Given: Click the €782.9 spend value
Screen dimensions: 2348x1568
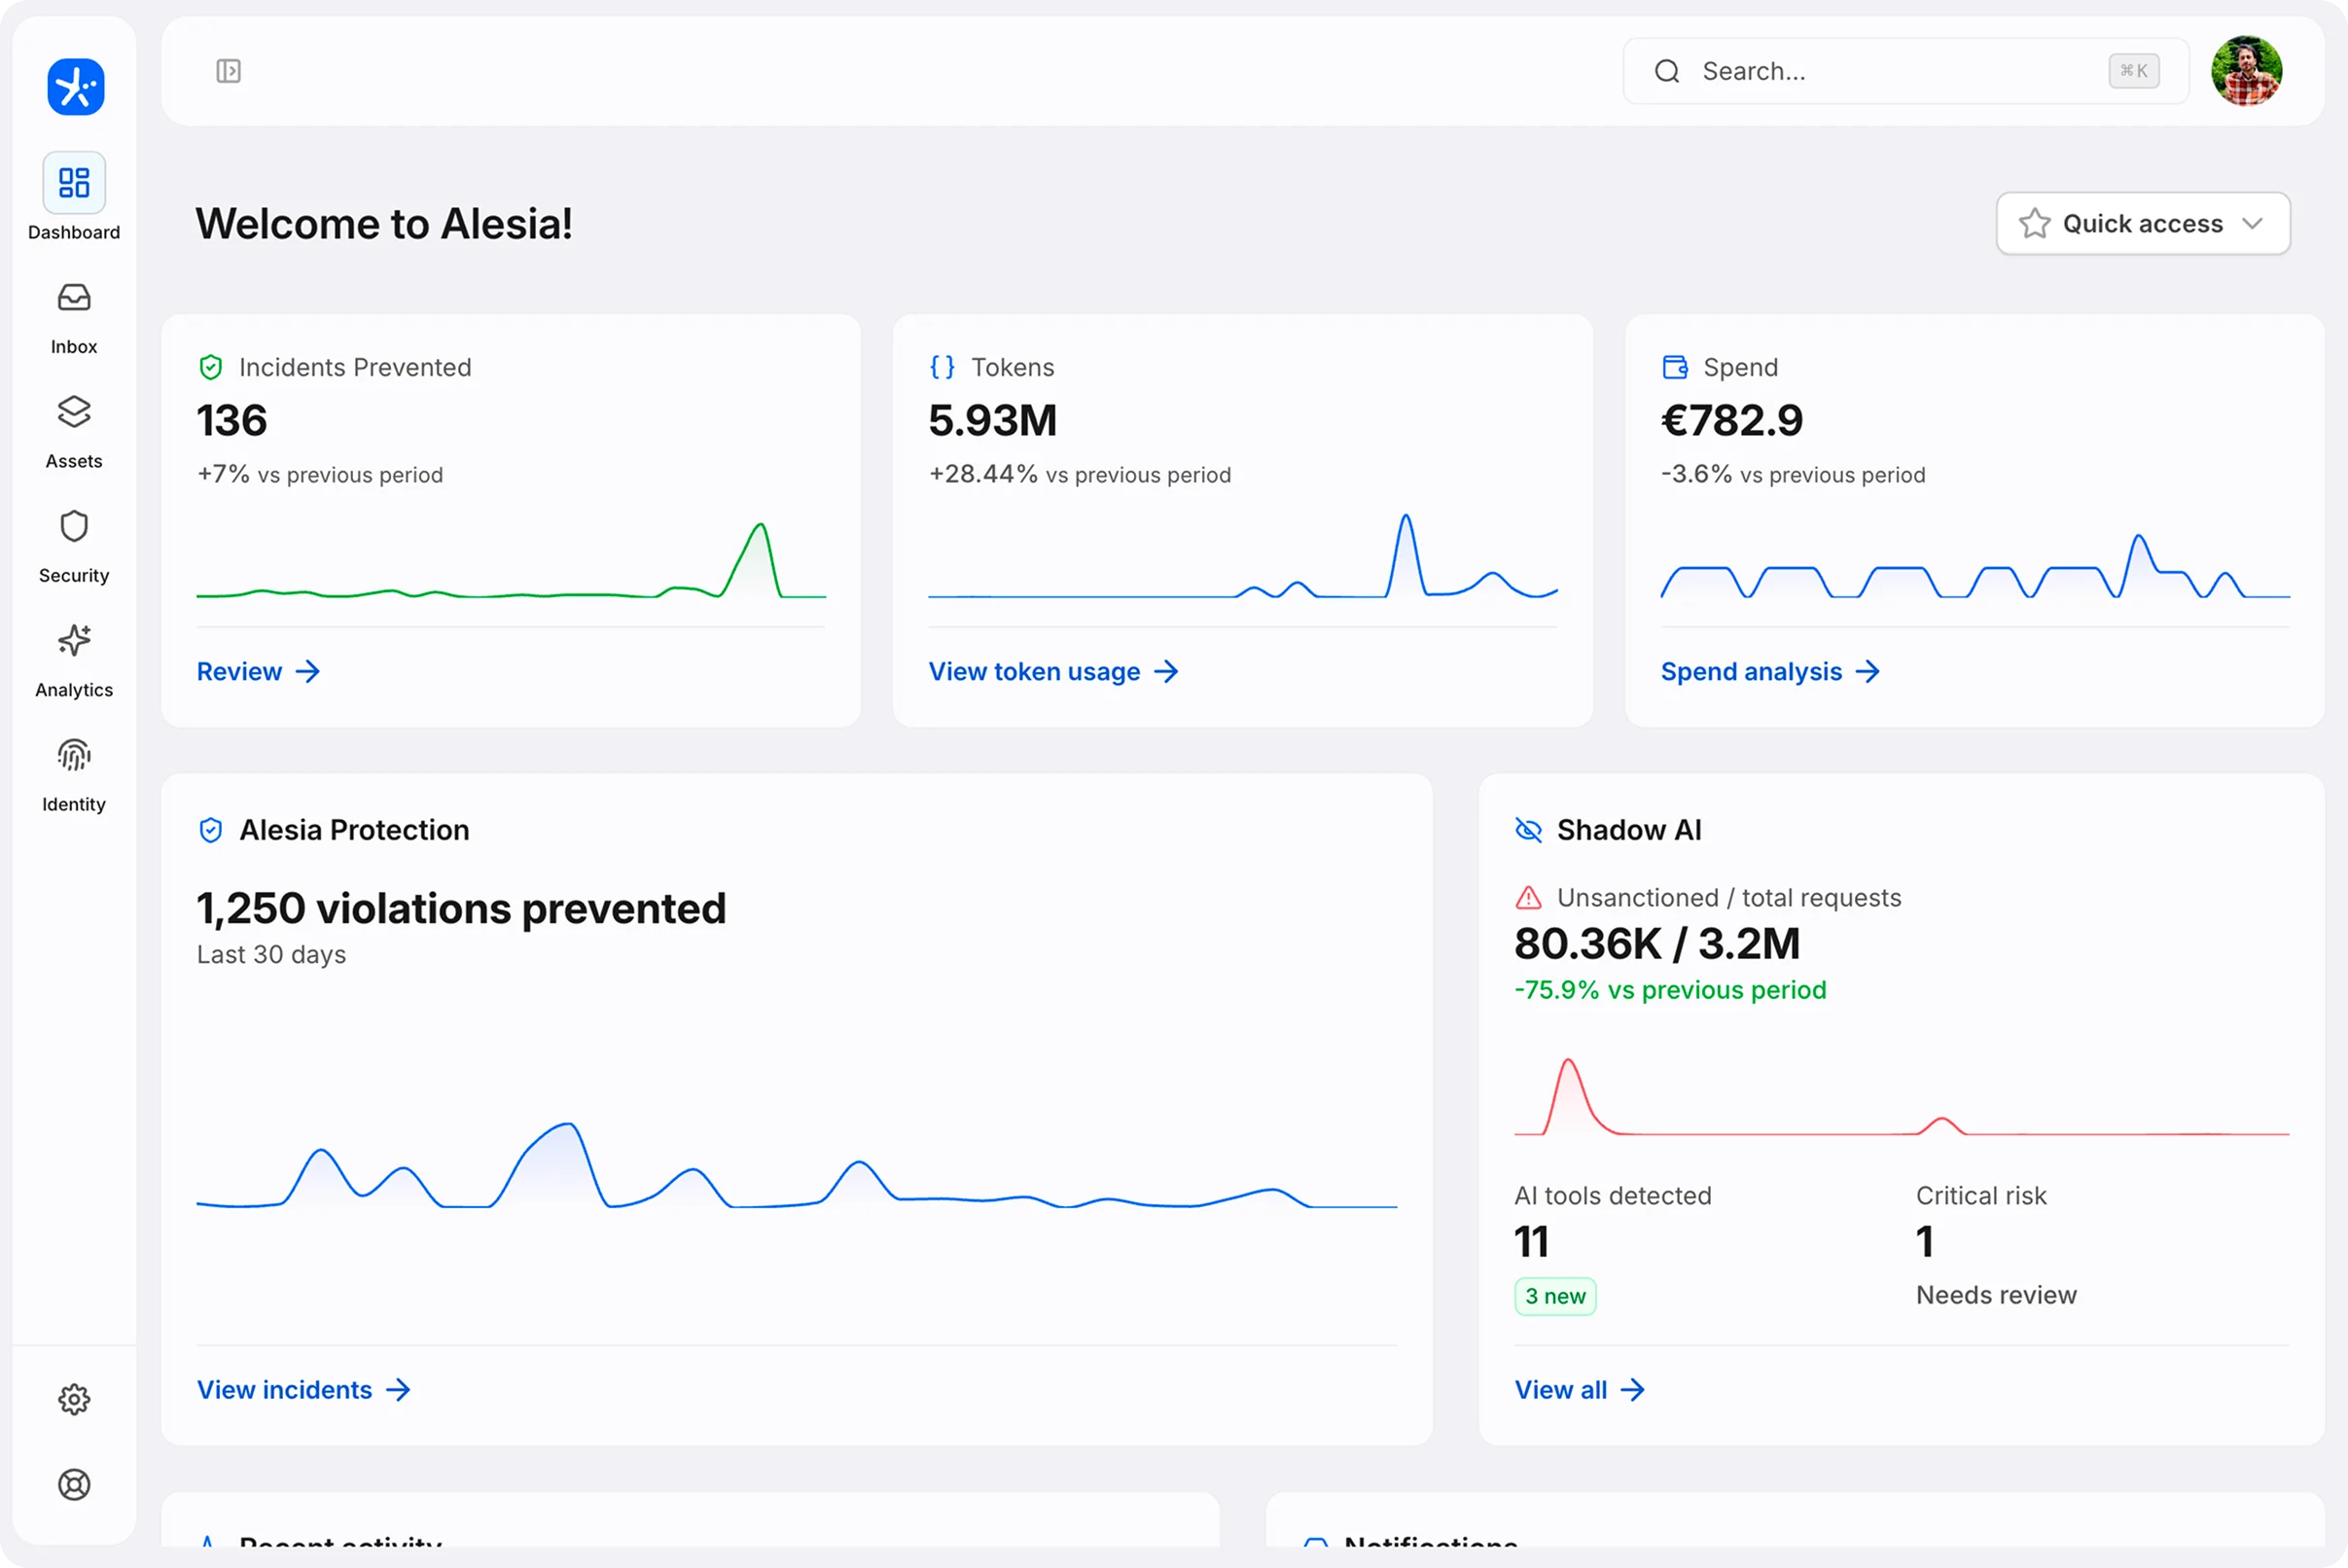Looking at the screenshot, I should tap(1732, 420).
